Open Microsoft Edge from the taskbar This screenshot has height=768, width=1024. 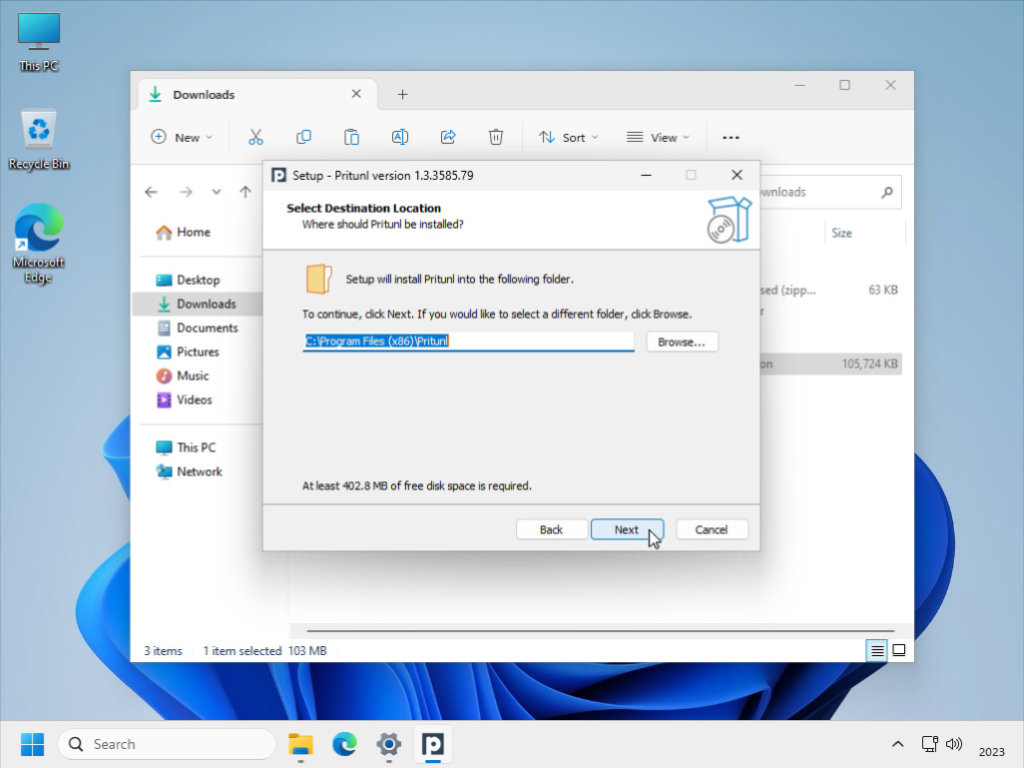pyautogui.click(x=345, y=744)
